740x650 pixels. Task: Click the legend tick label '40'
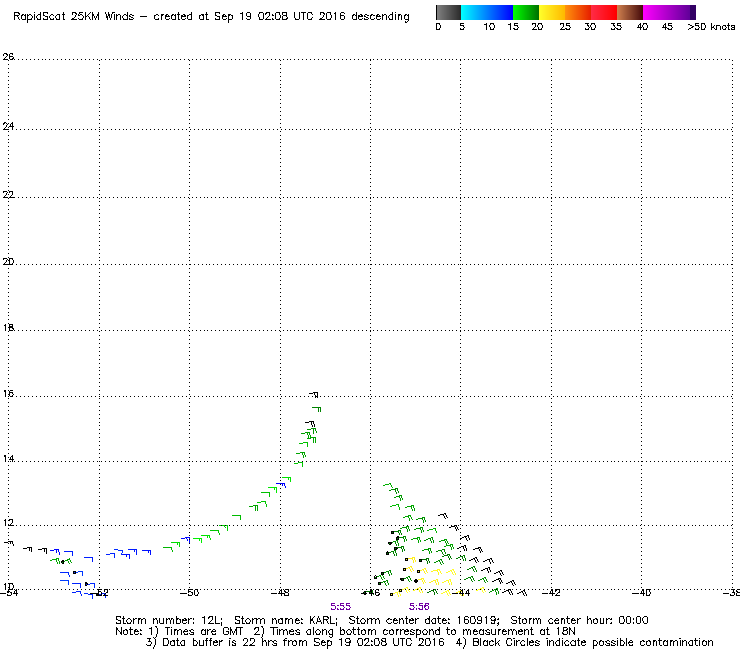(642, 27)
